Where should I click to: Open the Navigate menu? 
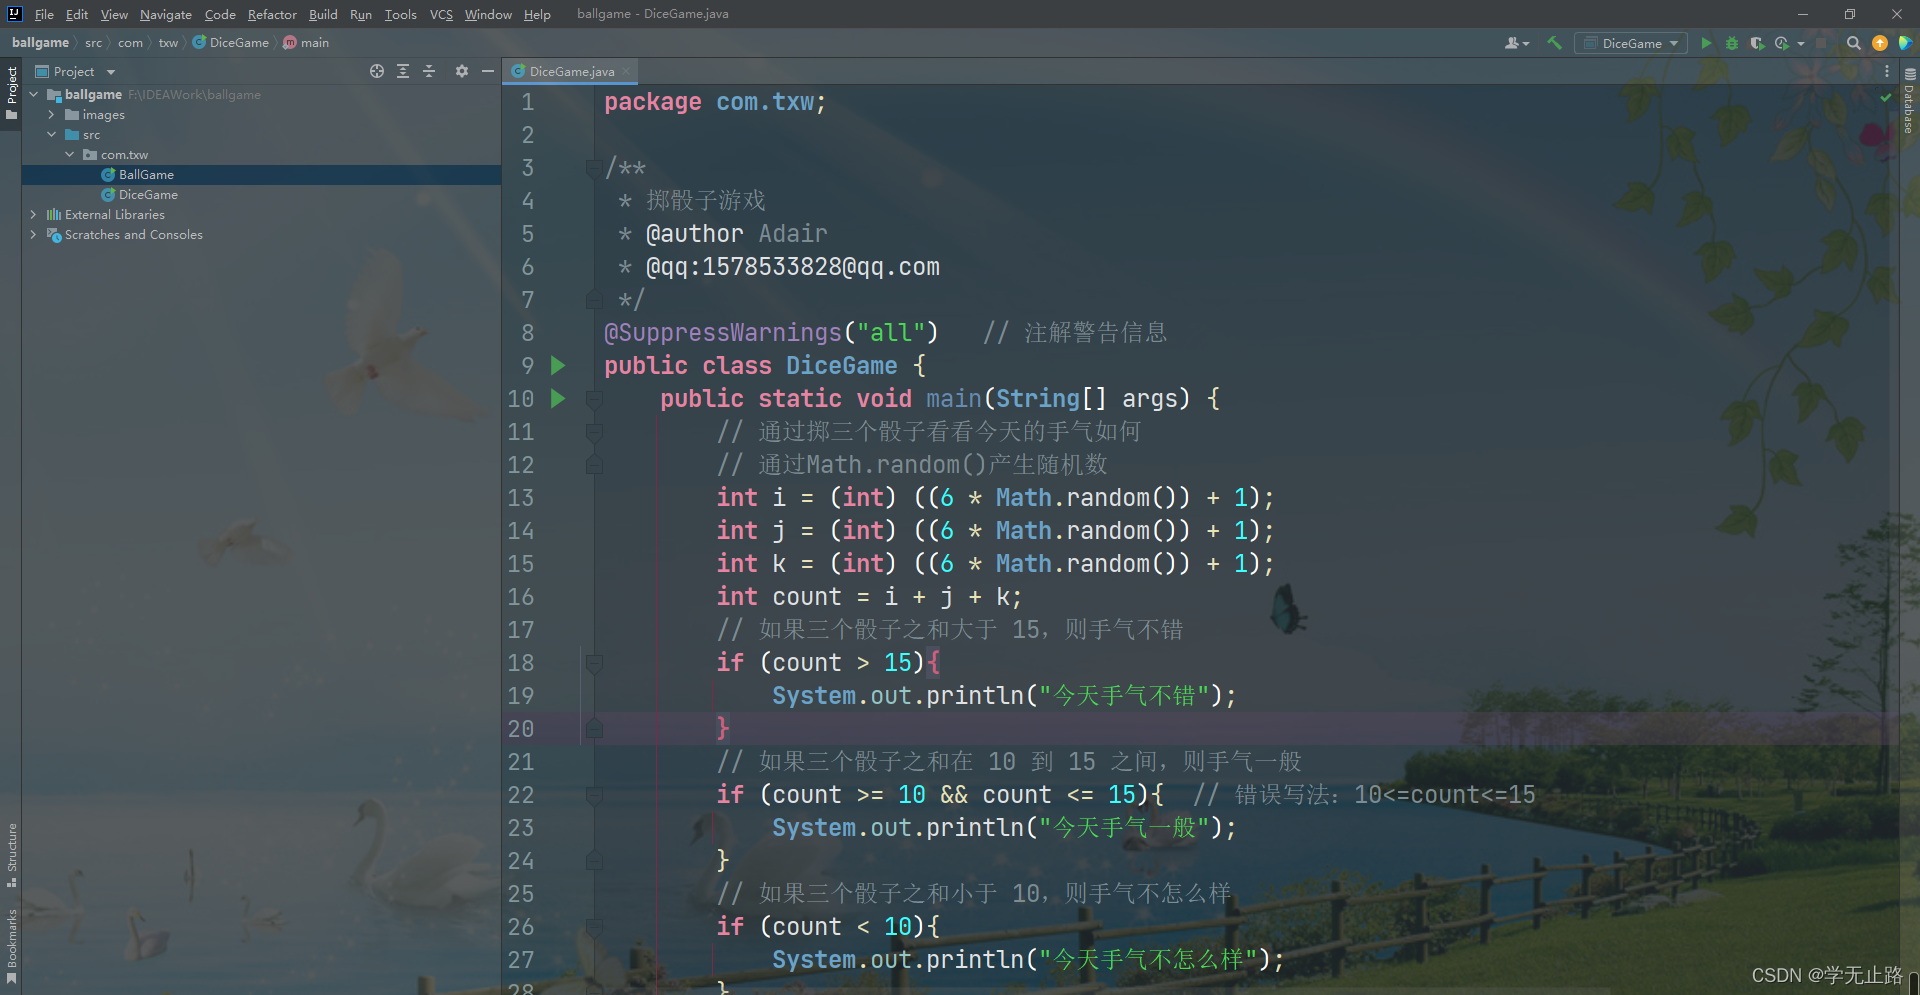pos(166,14)
